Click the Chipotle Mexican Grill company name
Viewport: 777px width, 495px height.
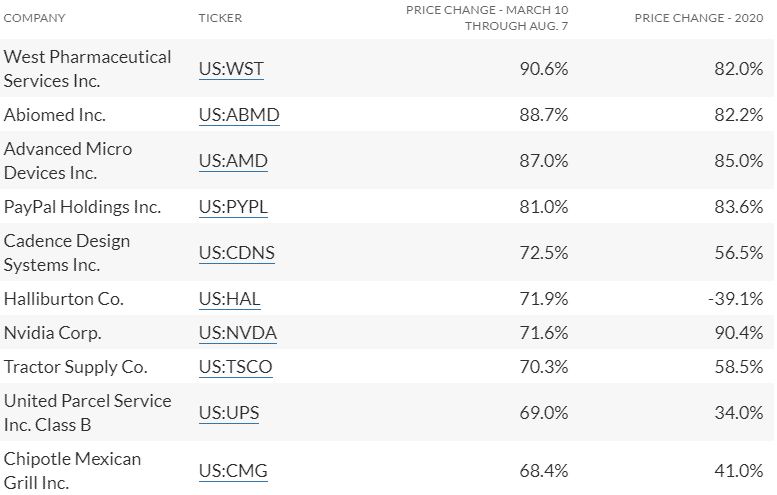coord(72,470)
